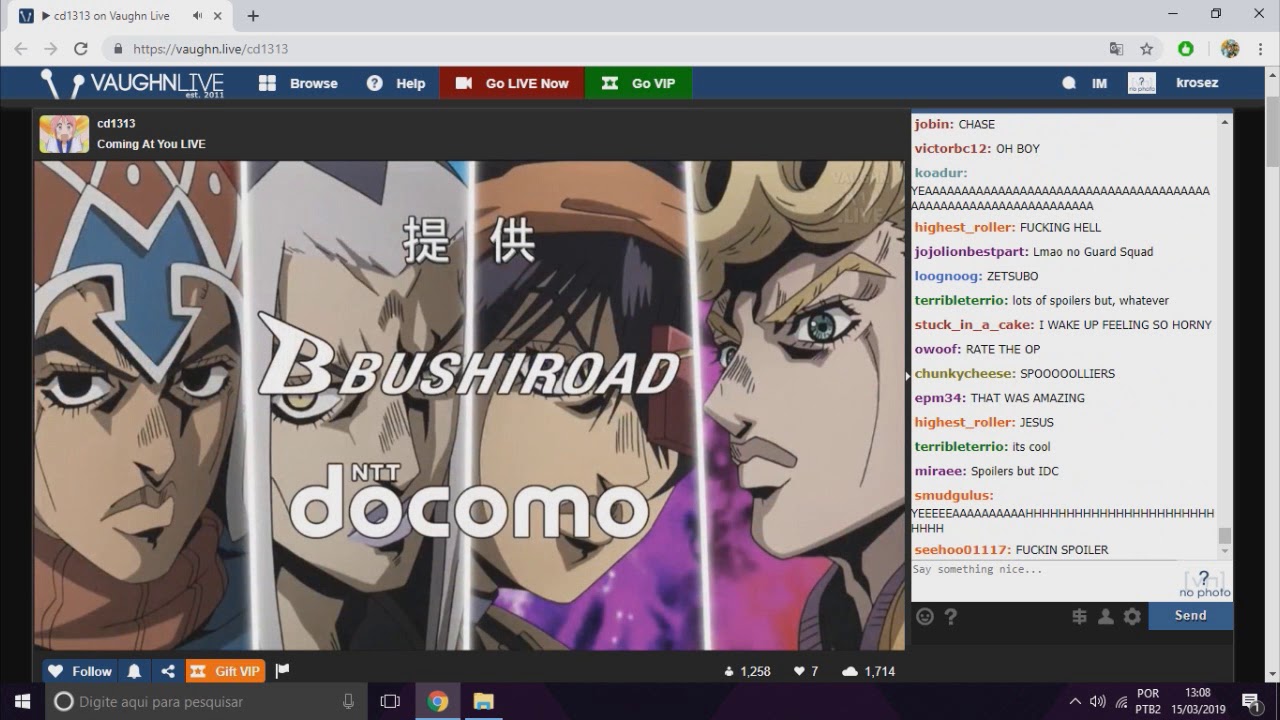Open krosez account menu

click(1197, 83)
